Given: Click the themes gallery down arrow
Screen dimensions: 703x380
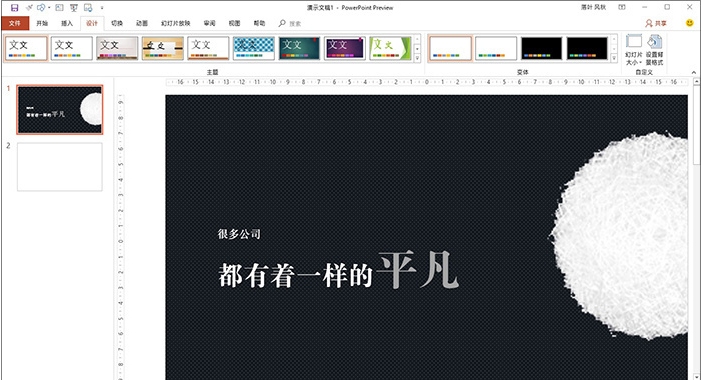Looking at the screenshot, I should click(x=417, y=49).
